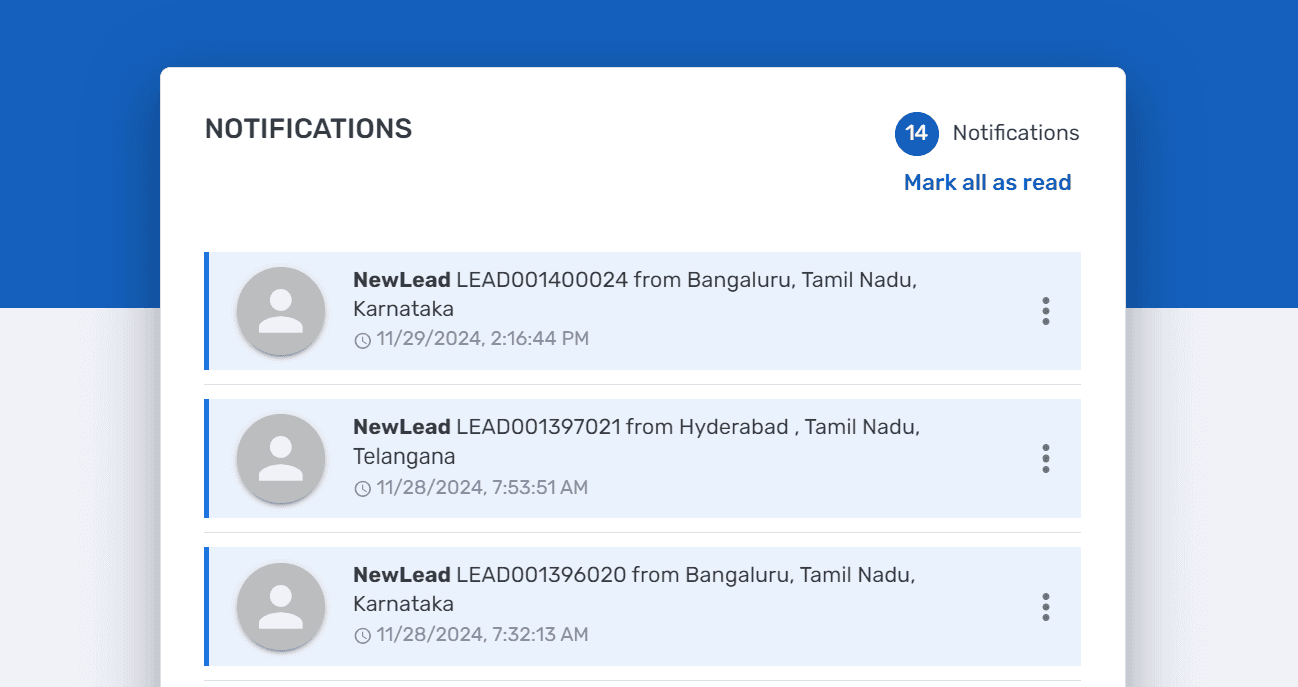Viewport: 1298px width, 687px height.
Task: Click the clock icon beside 11/29/2024 timestamp
Action: [x=361, y=340]
